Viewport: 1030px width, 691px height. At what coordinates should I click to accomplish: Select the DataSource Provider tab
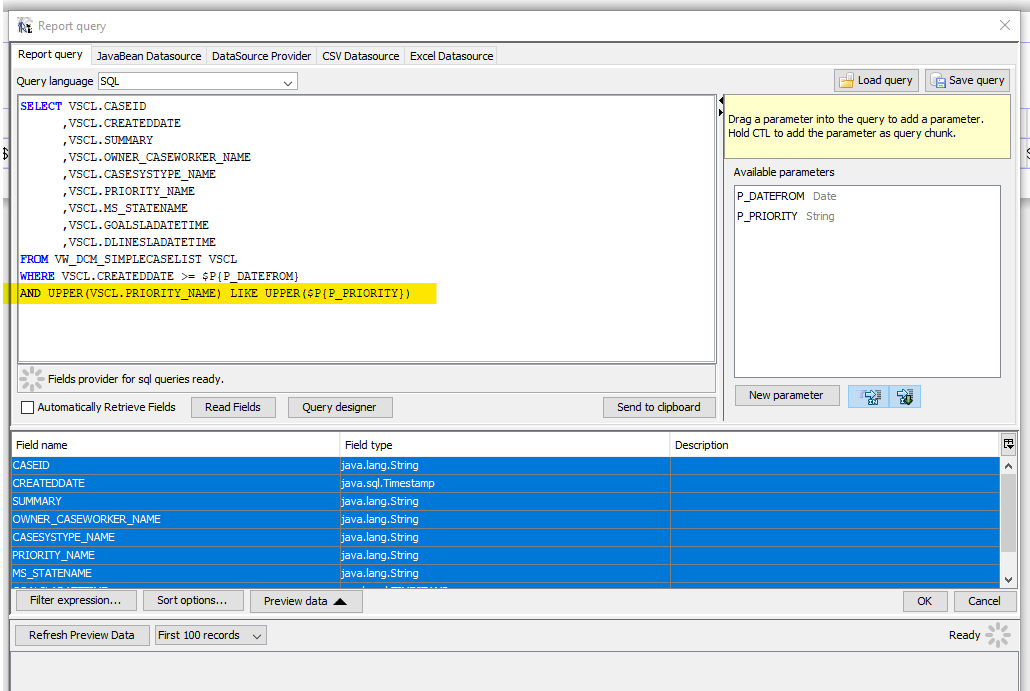[261, 56]
